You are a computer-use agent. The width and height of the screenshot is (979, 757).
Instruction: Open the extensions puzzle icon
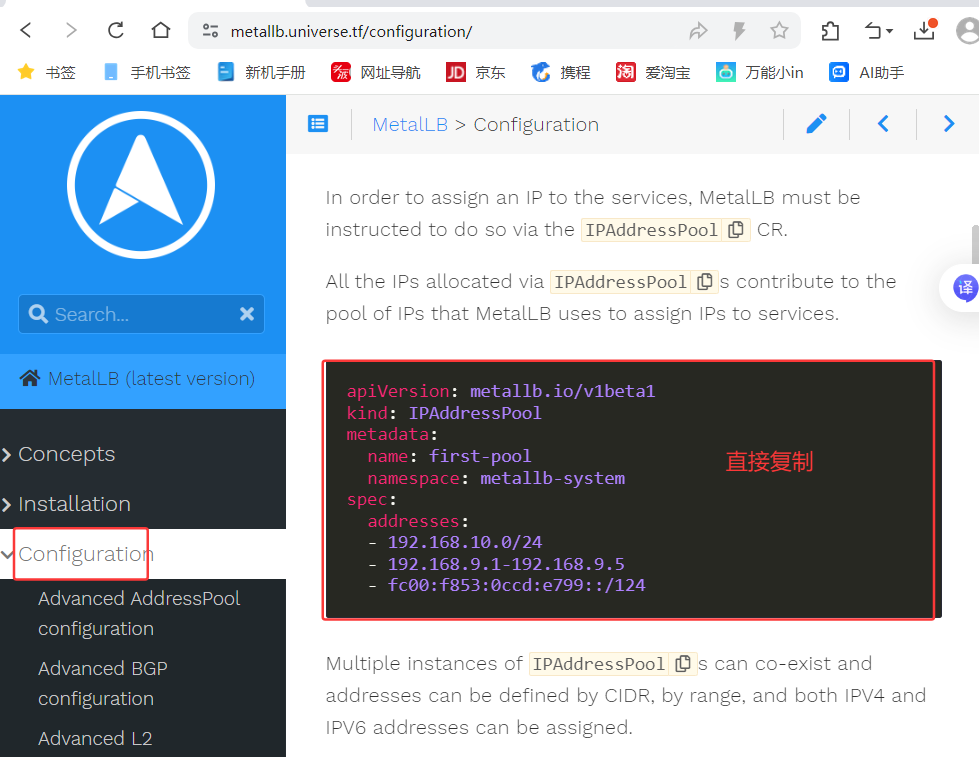(830, 31)
